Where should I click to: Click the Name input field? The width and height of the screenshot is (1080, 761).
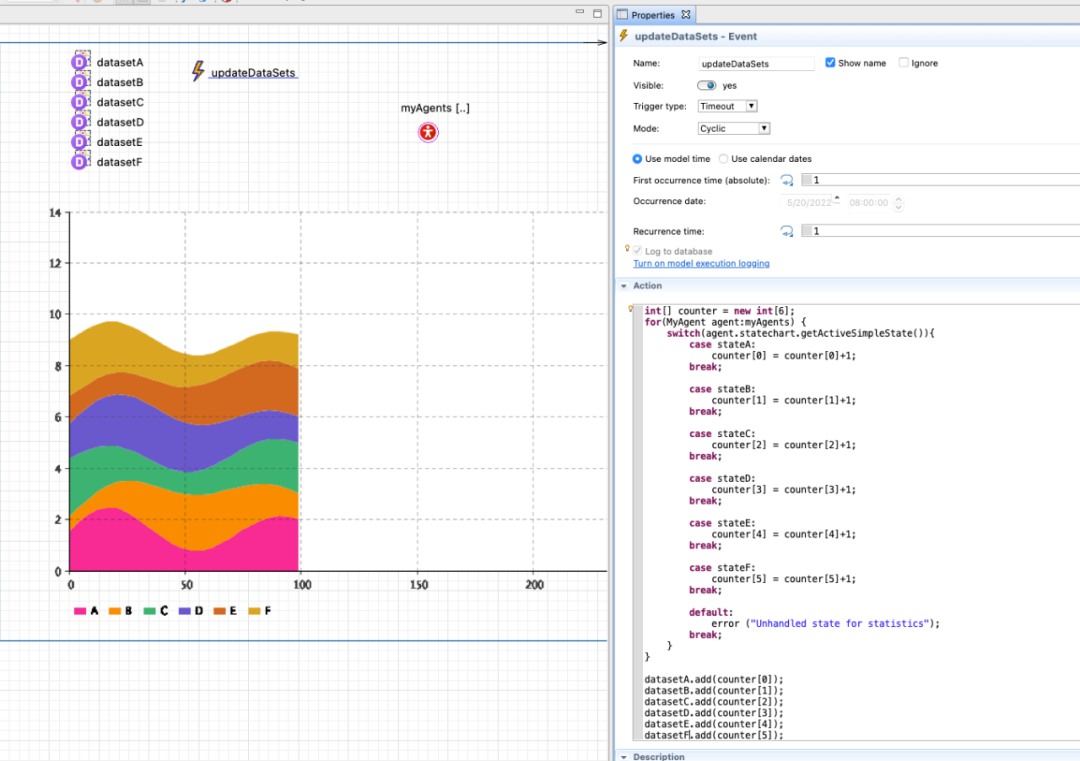(x=756, y=63)
